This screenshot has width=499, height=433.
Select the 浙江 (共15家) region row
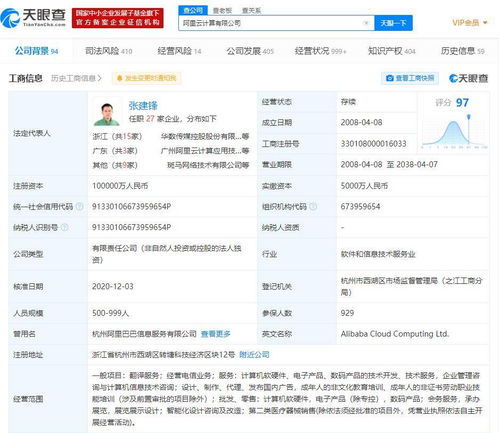click(x=117, y=136)
